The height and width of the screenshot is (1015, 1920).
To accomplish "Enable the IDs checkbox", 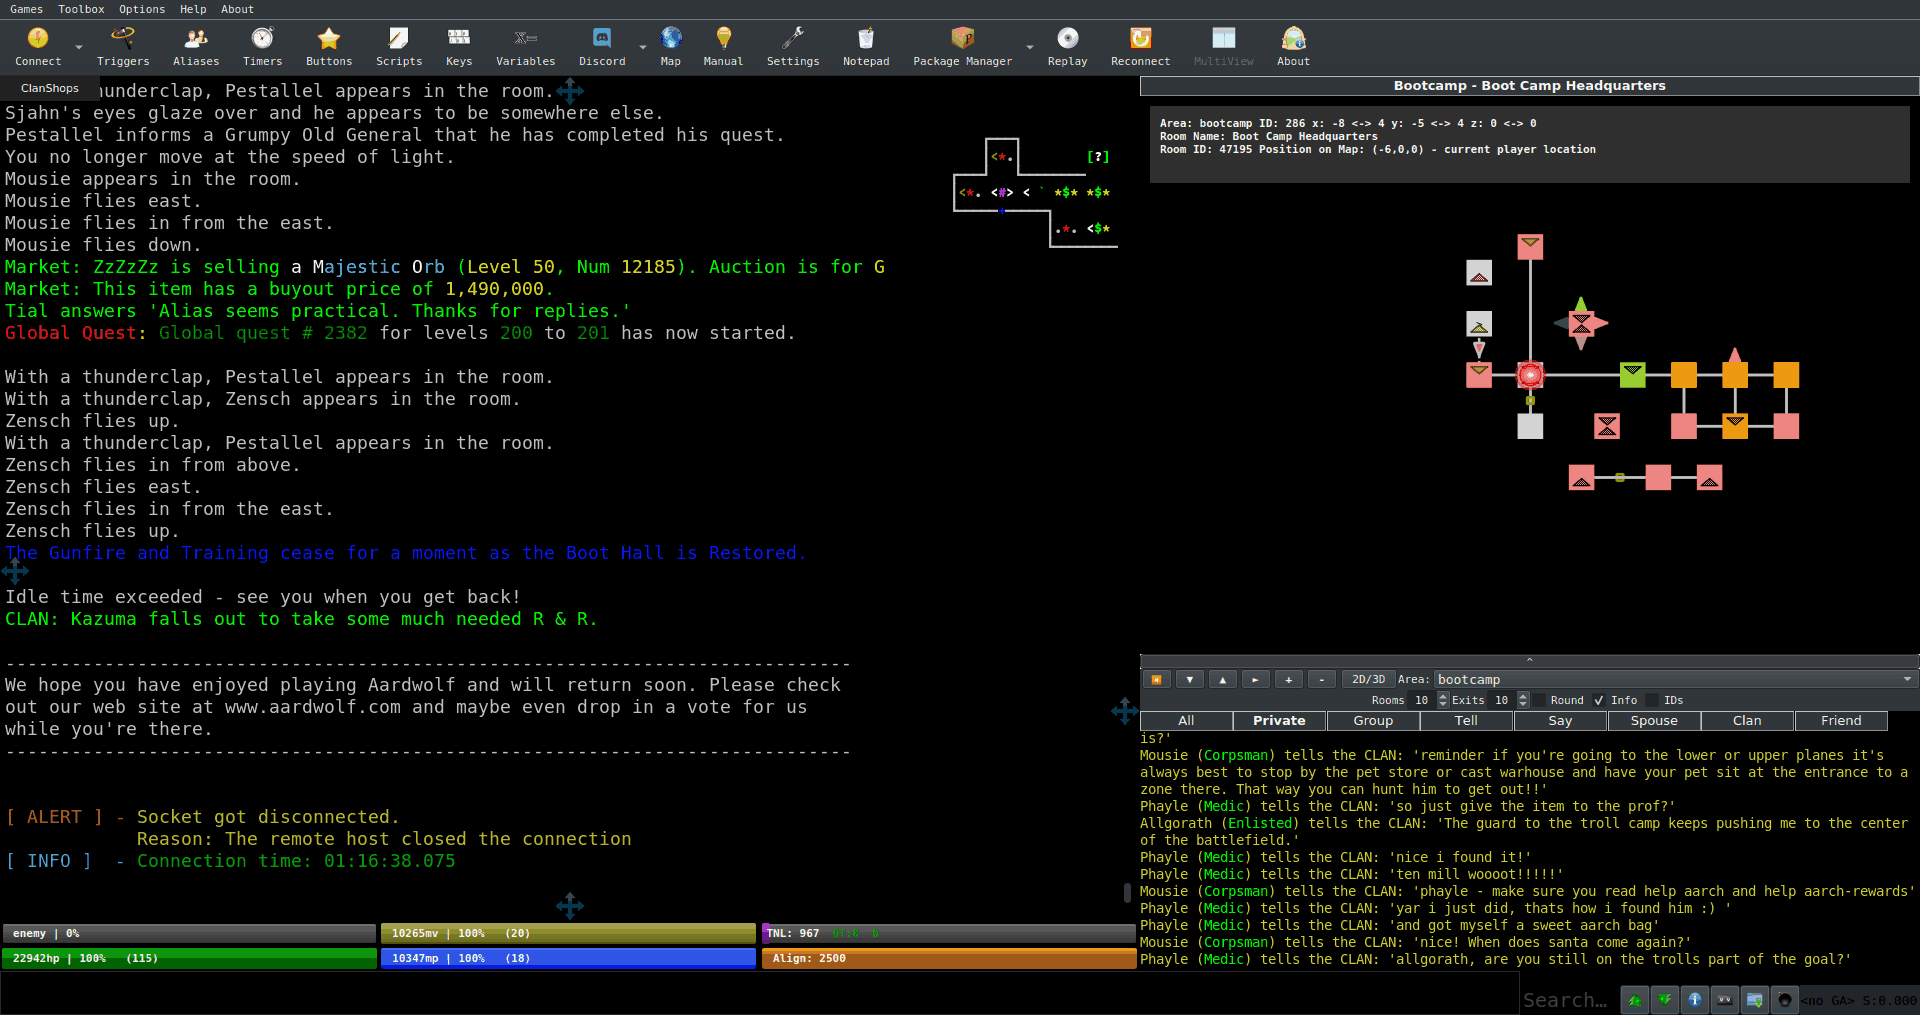I will [x=1652, y=700].
